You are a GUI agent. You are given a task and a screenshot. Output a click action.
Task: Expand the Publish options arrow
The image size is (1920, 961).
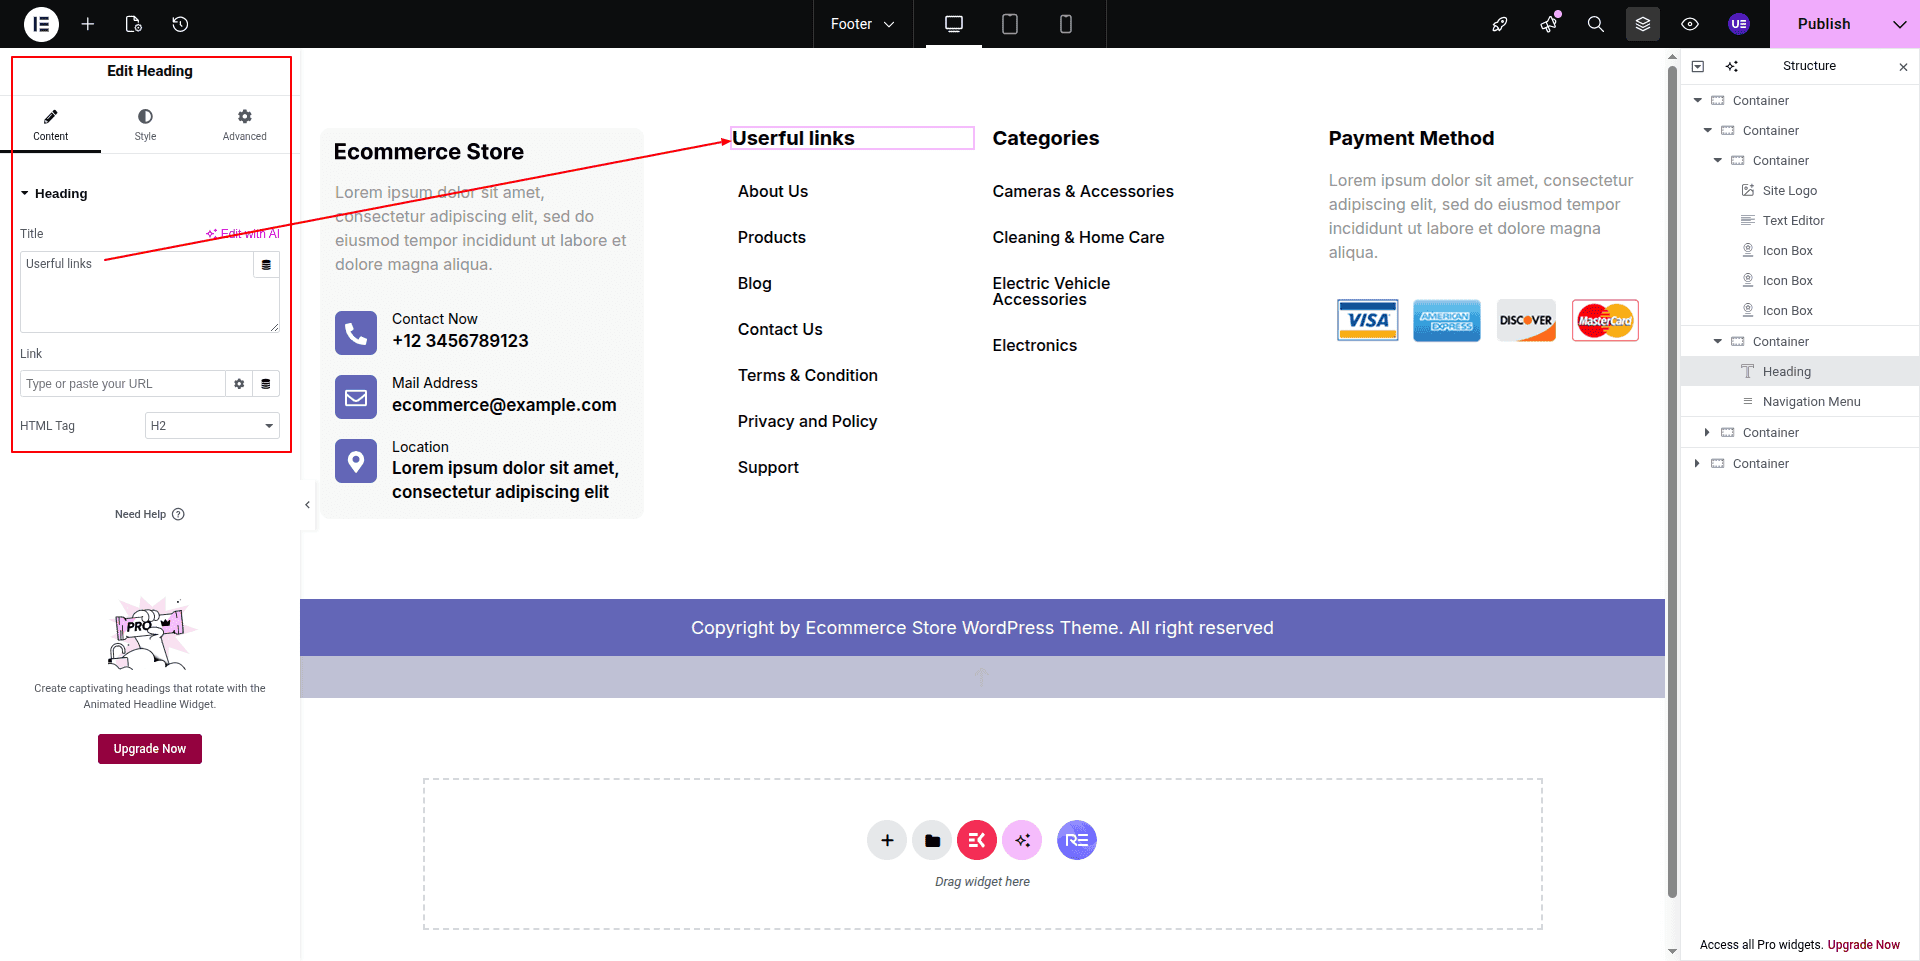pos(1899,24)
